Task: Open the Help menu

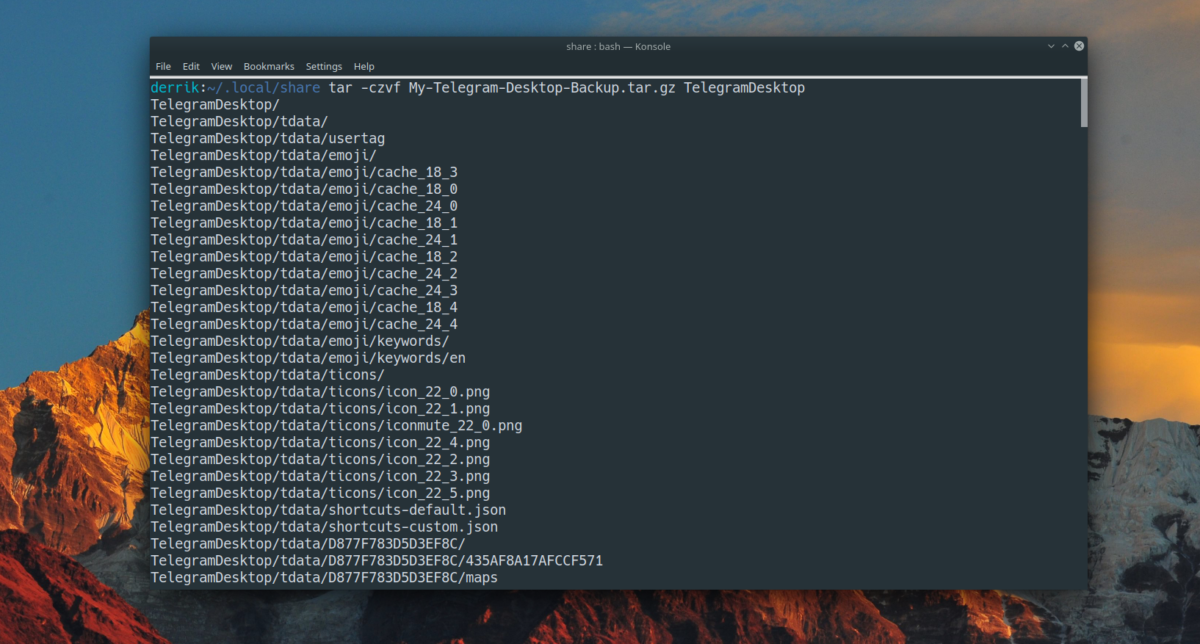Action: (x=364, y=66)
